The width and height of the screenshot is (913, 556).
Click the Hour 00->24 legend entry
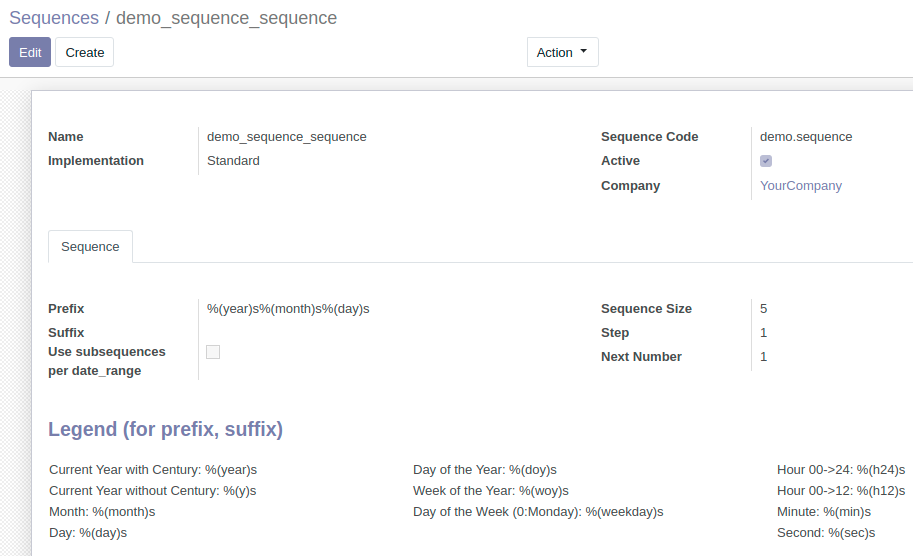click(x=841, y=470)
